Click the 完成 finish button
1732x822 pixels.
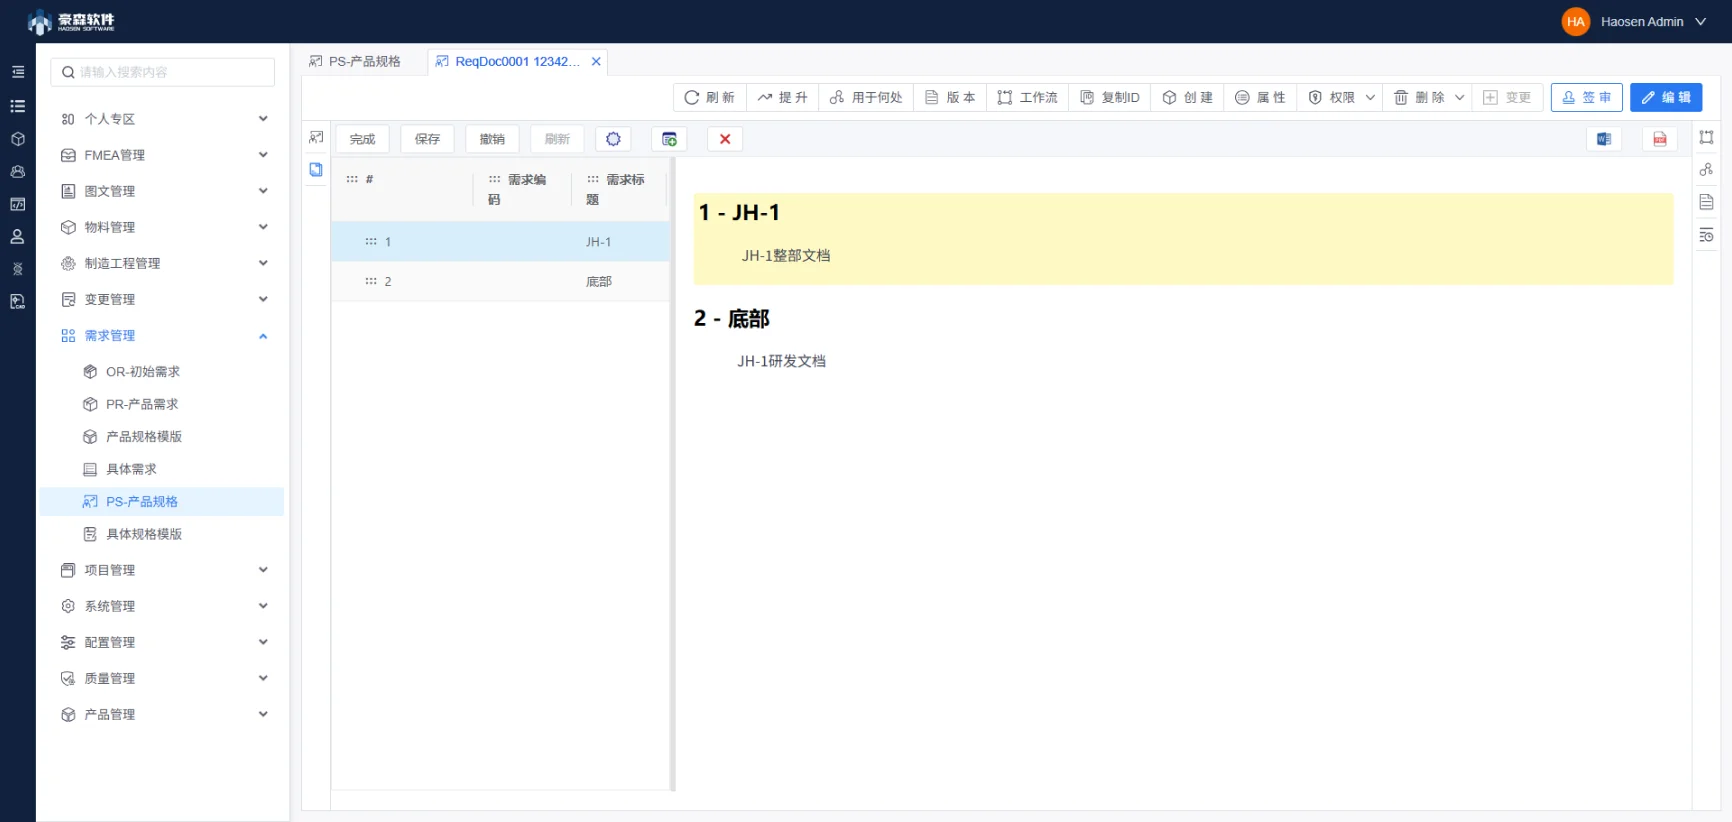tap(362, 139)
